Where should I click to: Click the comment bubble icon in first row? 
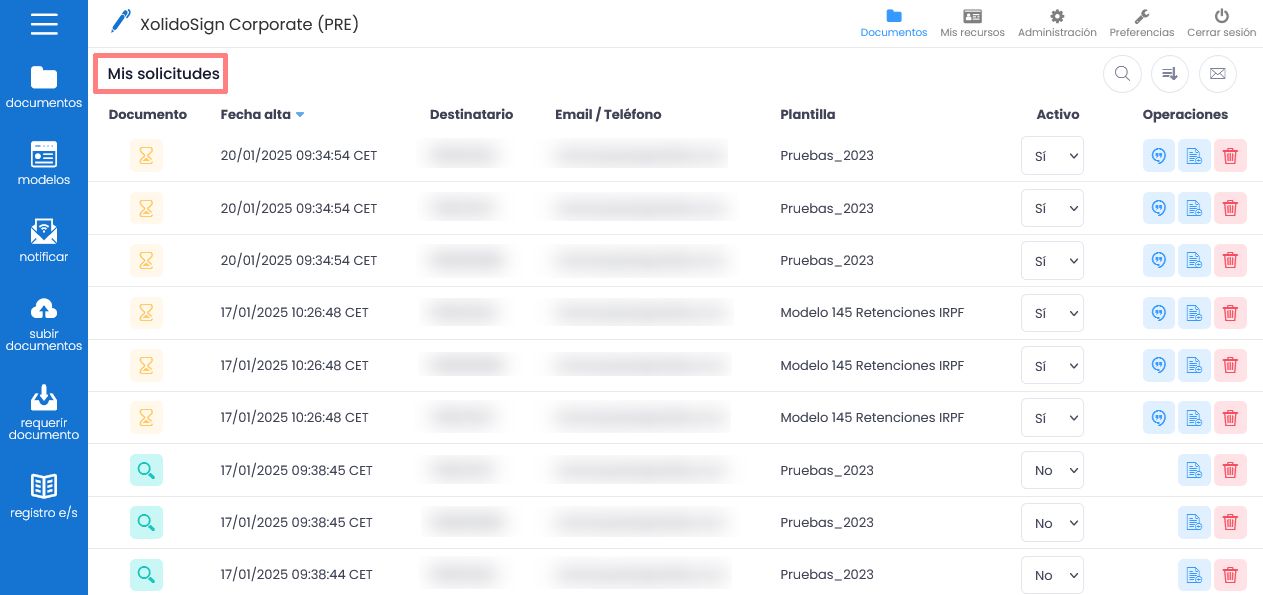tap(1159, 155)
